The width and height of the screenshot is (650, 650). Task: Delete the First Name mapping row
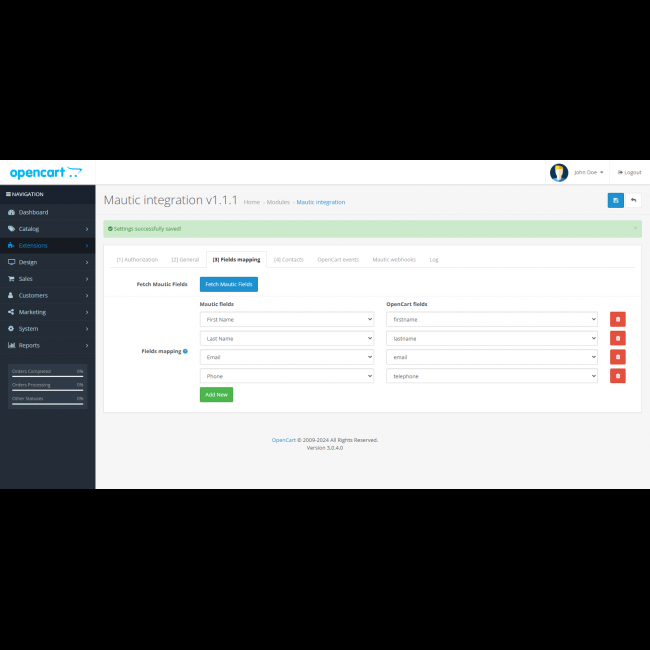(x=617, y=319)
